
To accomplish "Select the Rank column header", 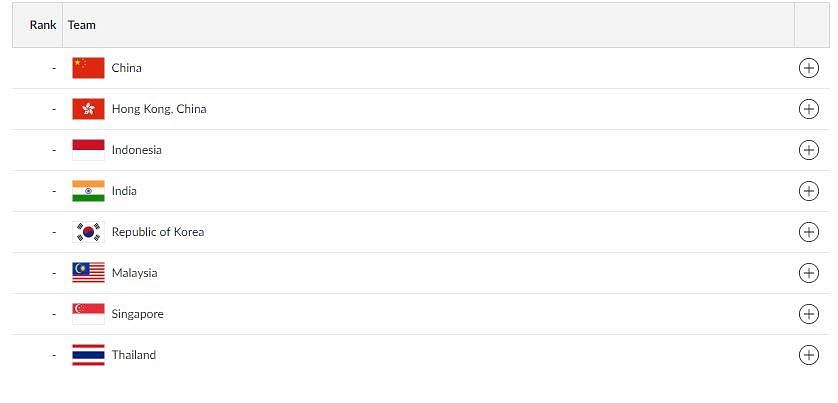I will [43, 25].
